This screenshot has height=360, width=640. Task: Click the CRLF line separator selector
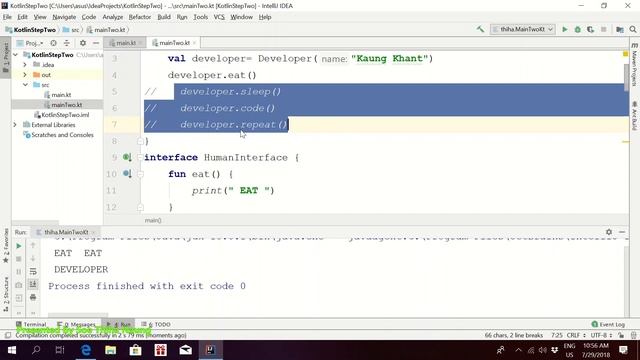point(576,335)
